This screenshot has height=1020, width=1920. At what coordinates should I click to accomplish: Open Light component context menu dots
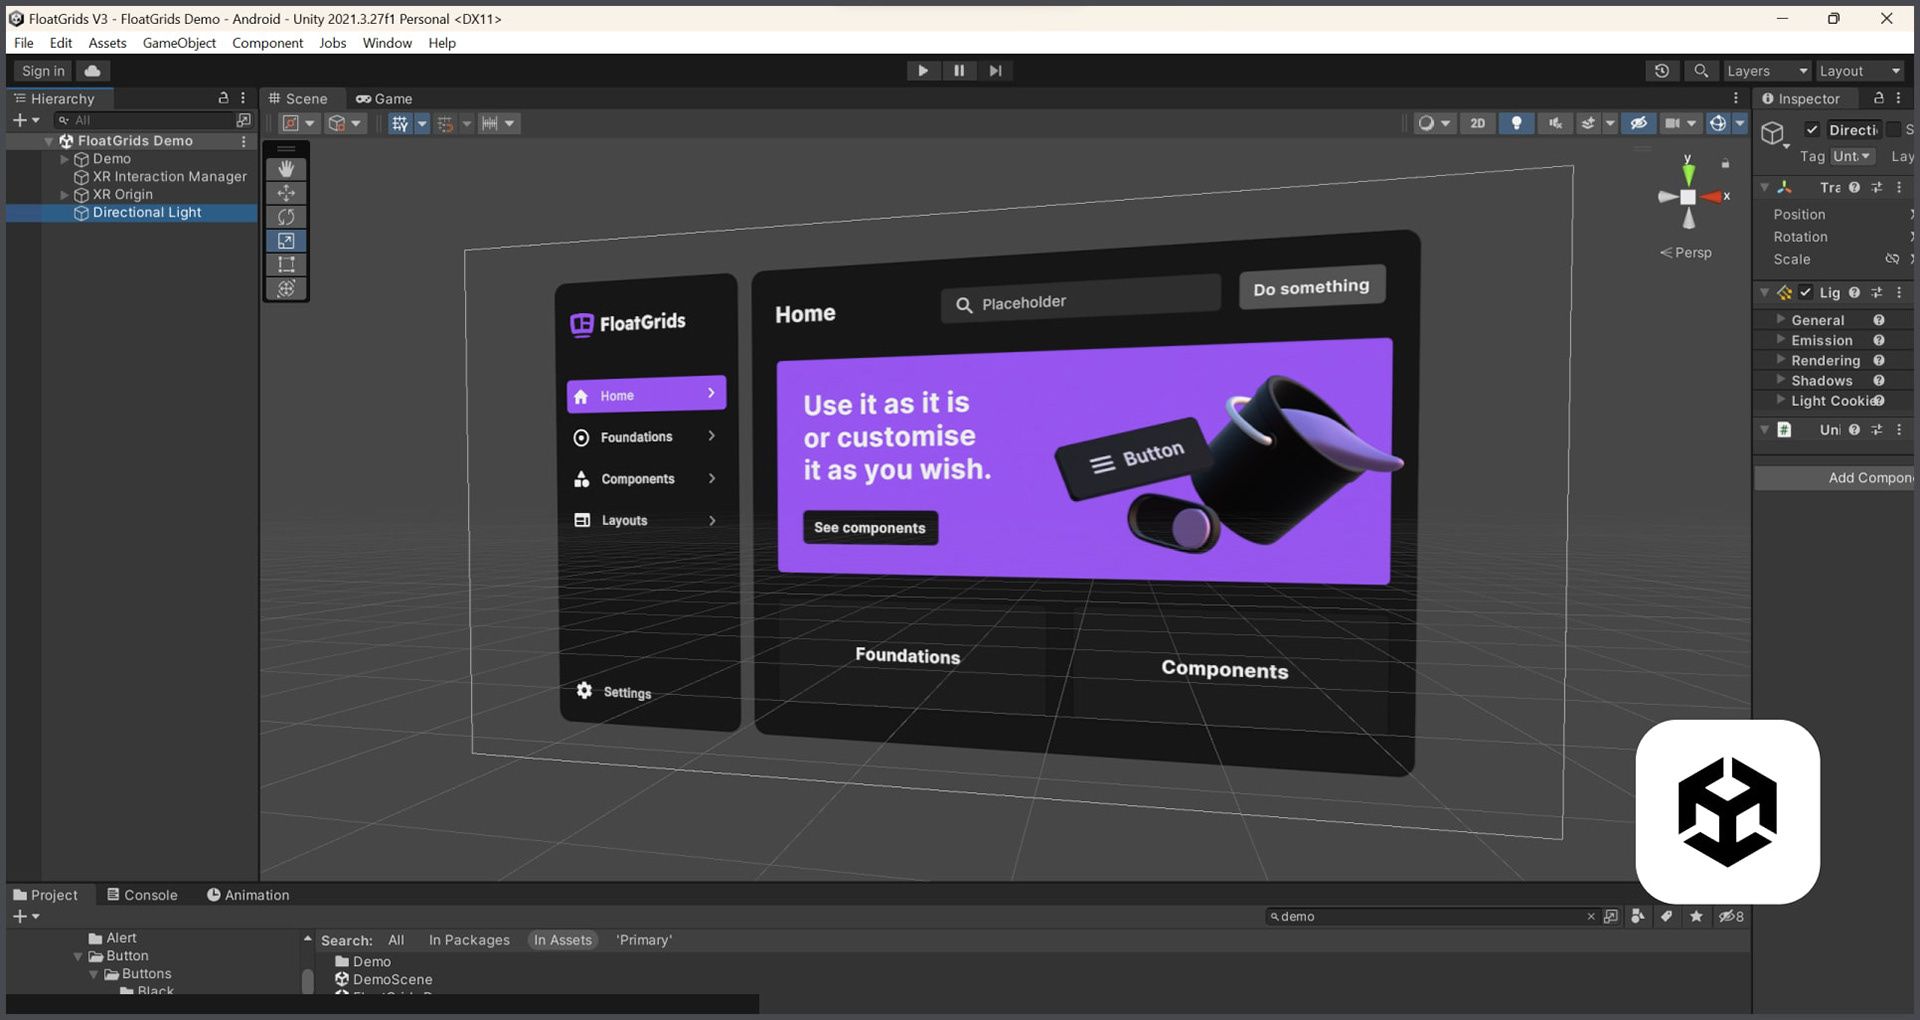coord(1899,292)
